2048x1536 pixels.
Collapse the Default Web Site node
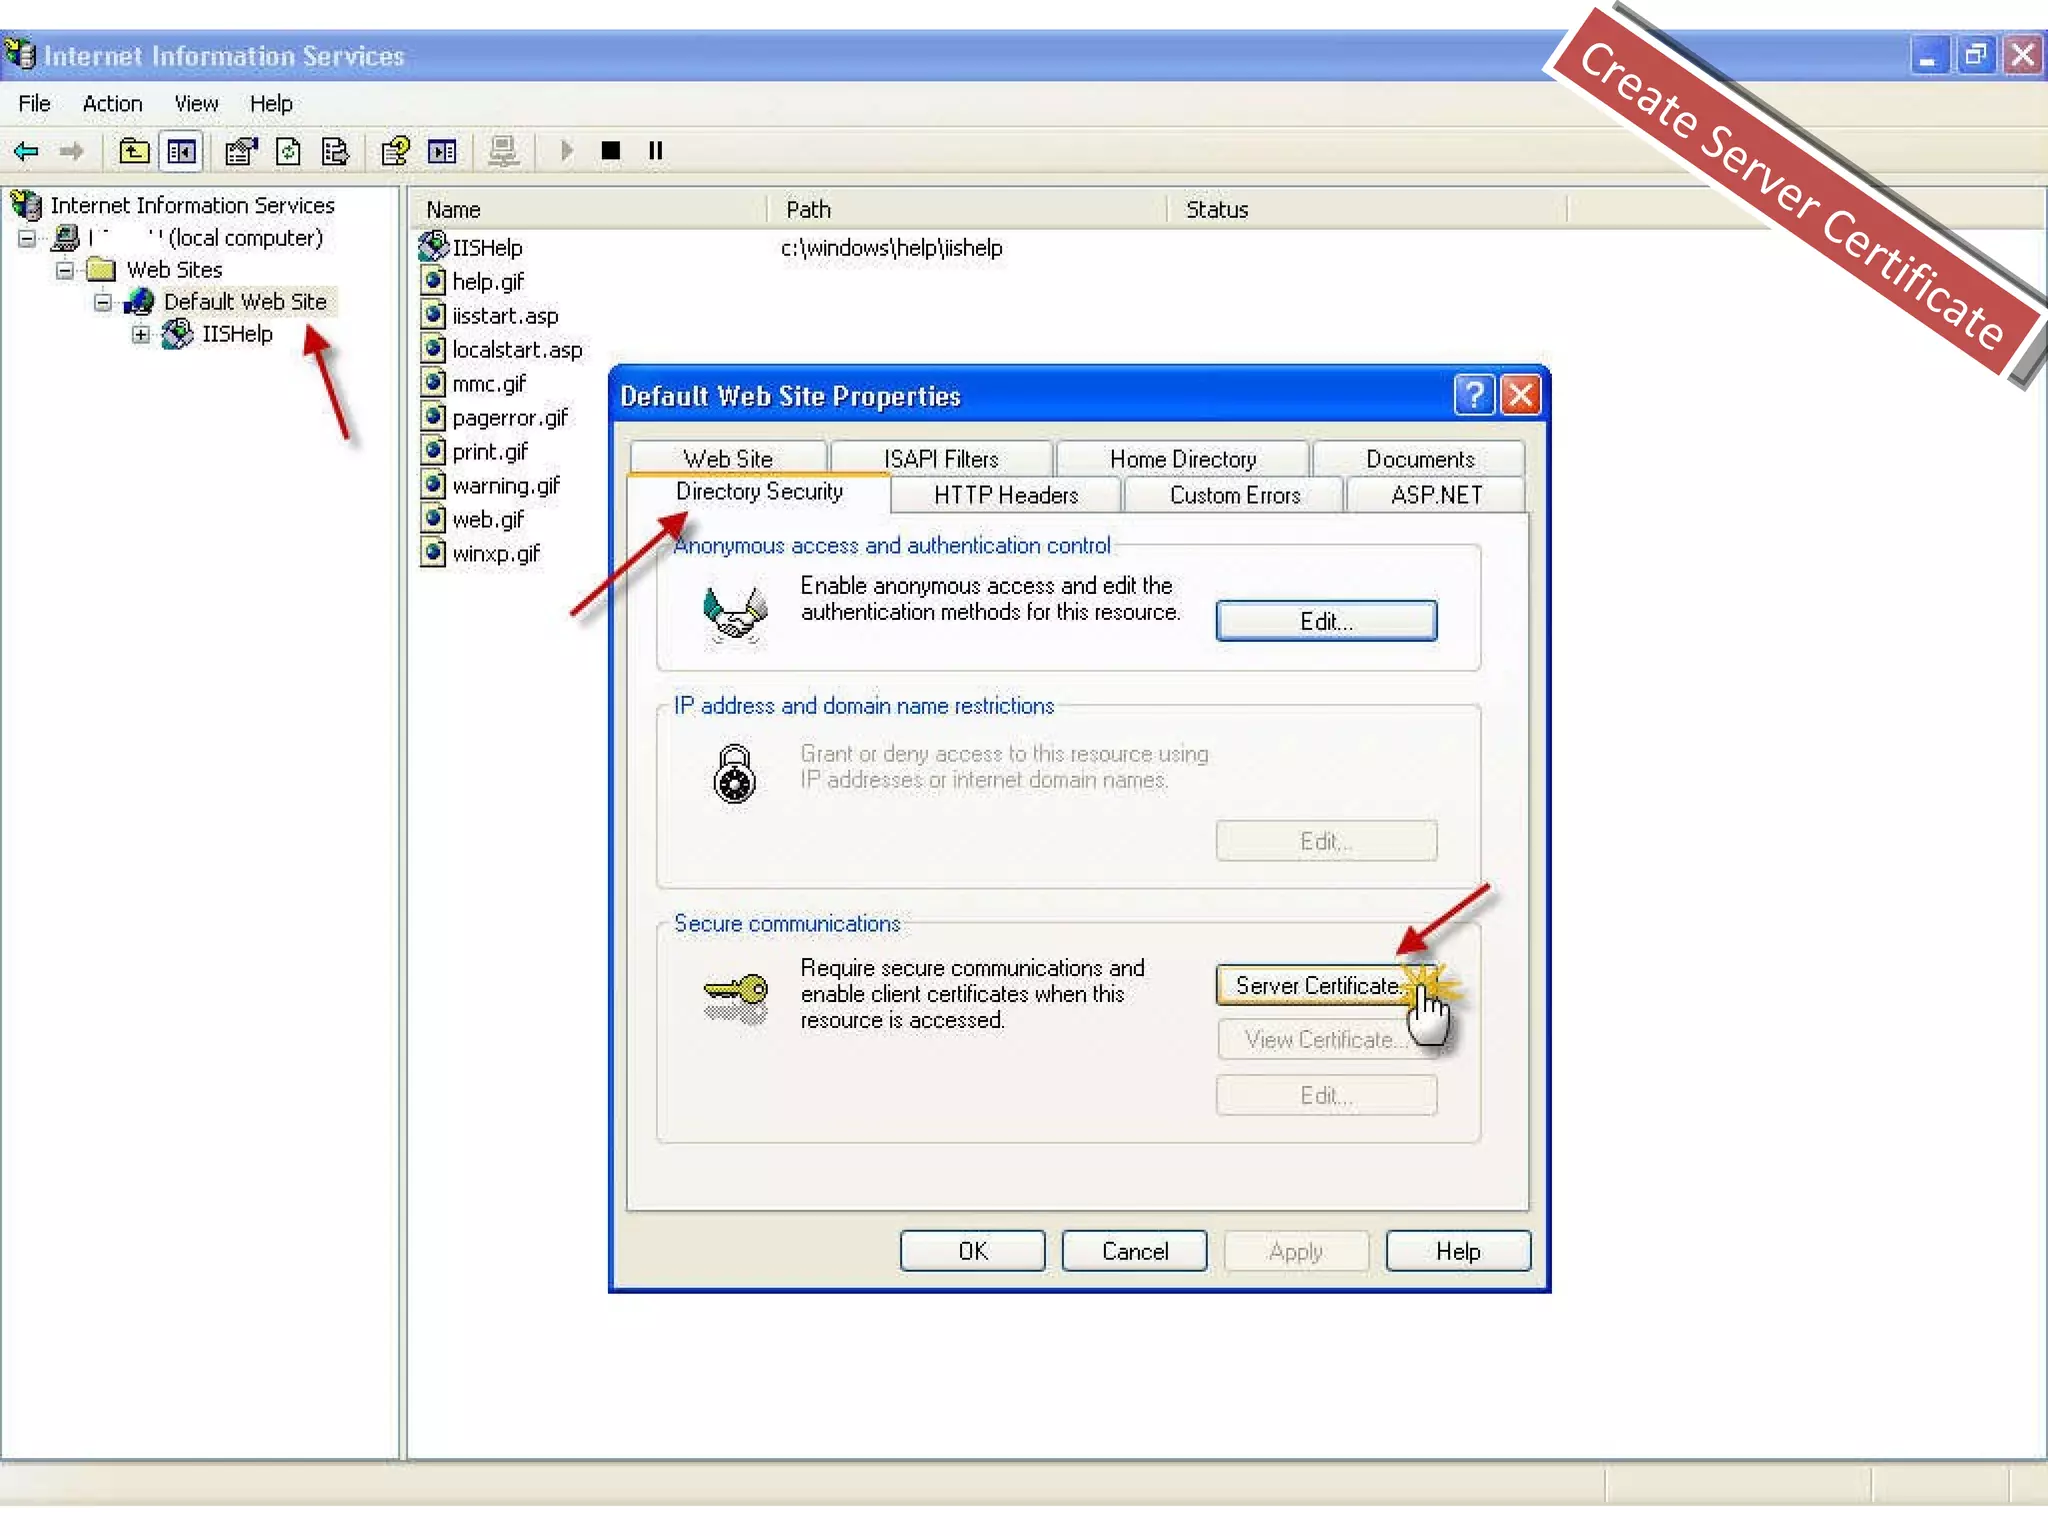tap(103, 302)
